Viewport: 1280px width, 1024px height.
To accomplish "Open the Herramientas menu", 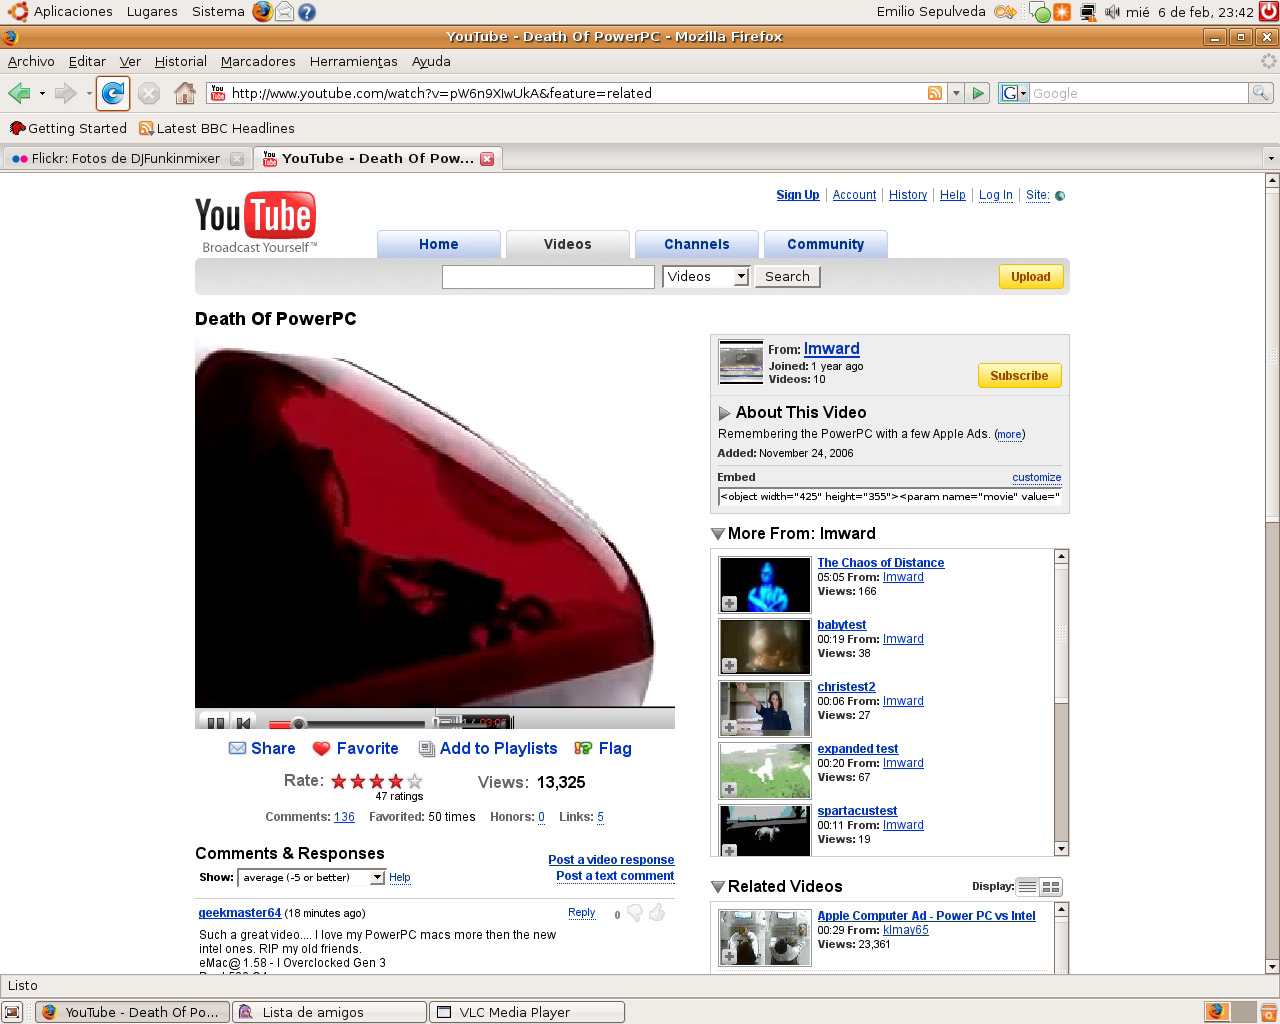I will point(354,61).
